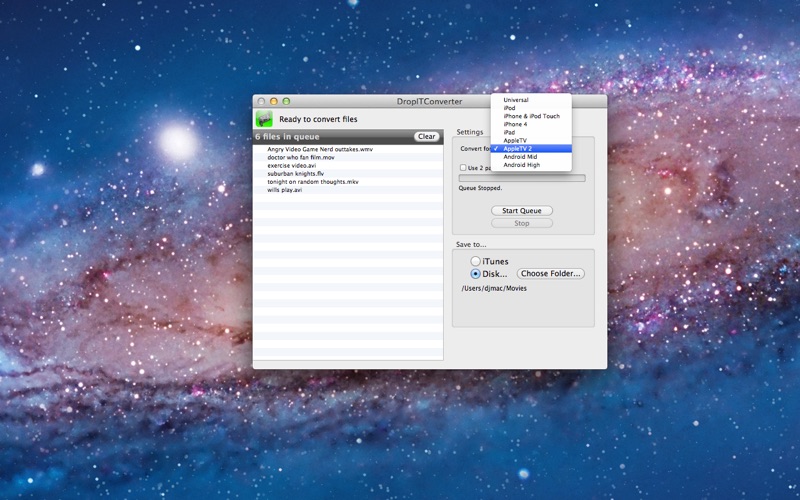Choose iPhone & iPod Touch preset
Screen dimensions: 800x500
tap(531, 116)
